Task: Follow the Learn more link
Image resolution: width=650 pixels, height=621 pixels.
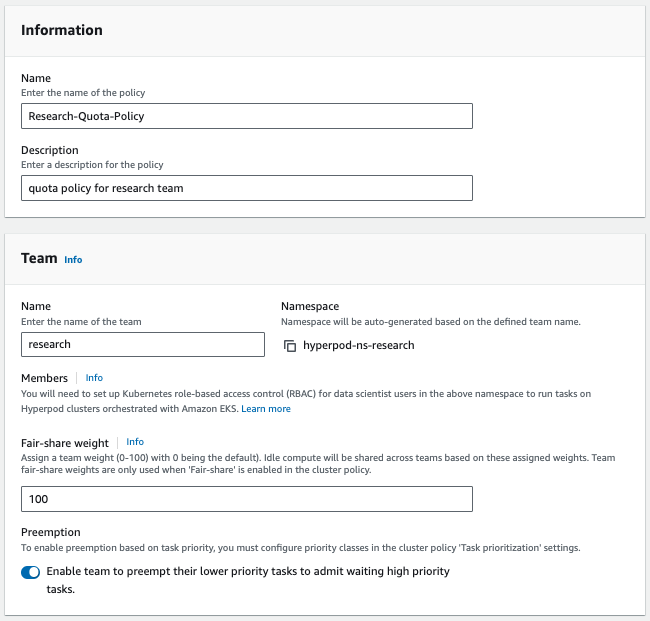Action: click(266, 409)
